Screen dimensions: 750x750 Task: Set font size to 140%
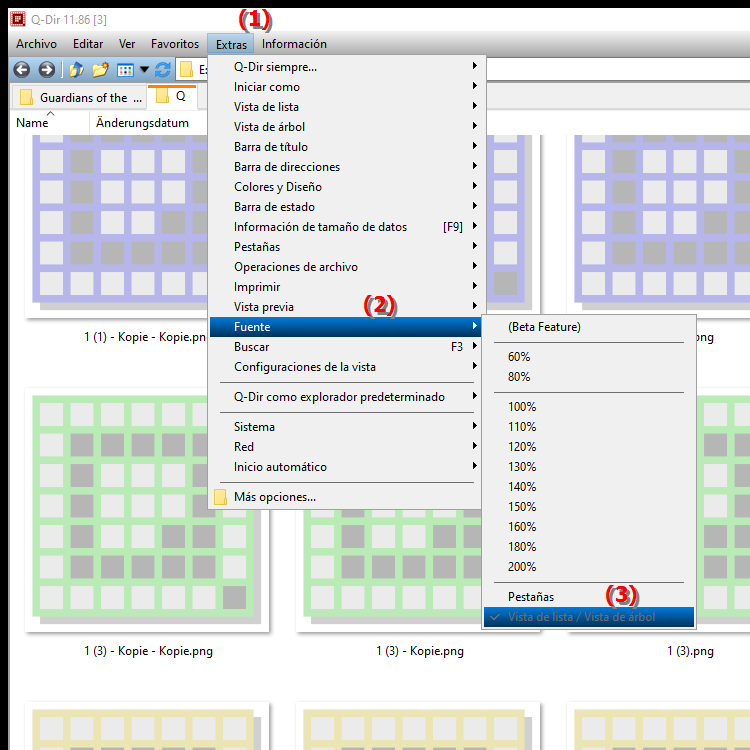tap(589, 488)
